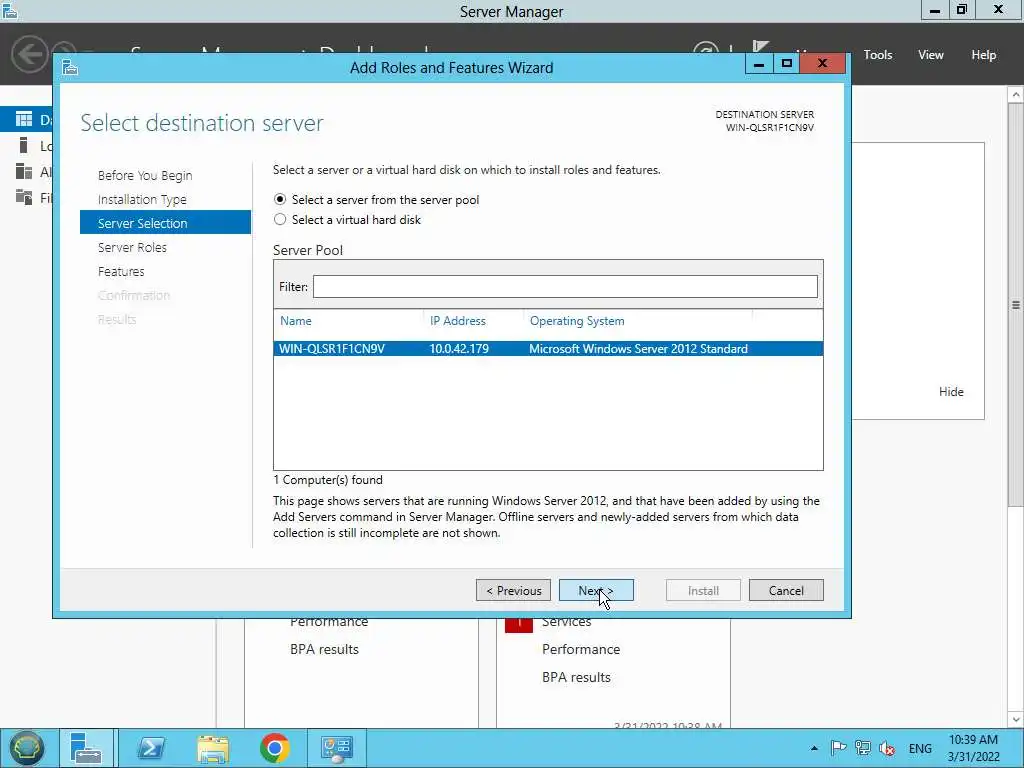
Task: Open Server Roles wizard step
Action: click(132, 247)
